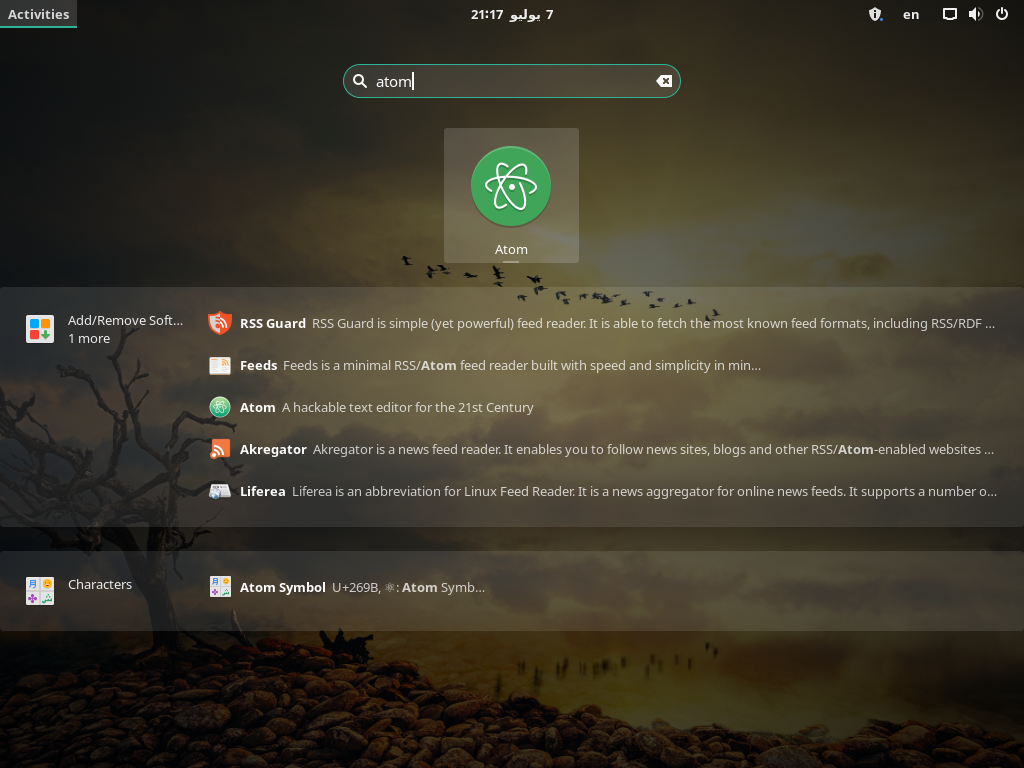Viewport: 1024px width, 768px height.
Task: Select the 'Akregator' result name
Action: click(x=273, y=450)
